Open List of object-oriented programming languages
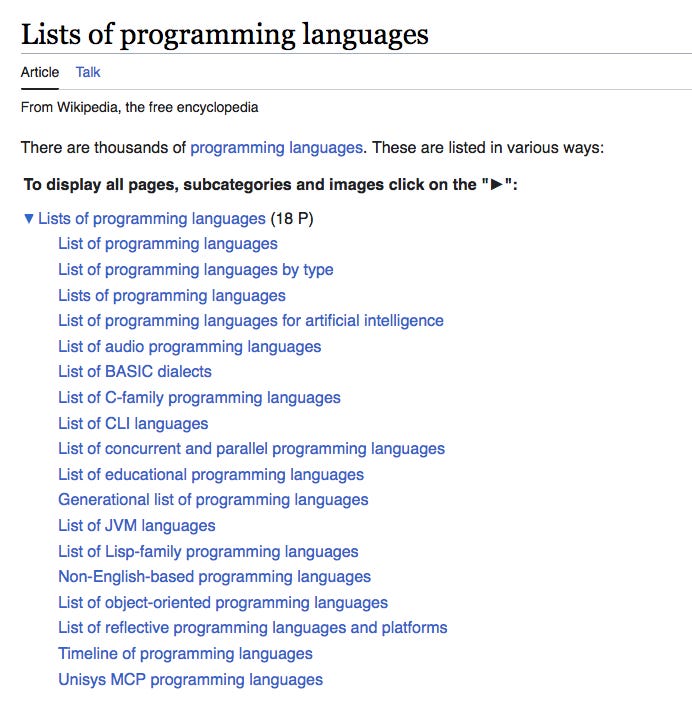 click(x=223, y=603)
